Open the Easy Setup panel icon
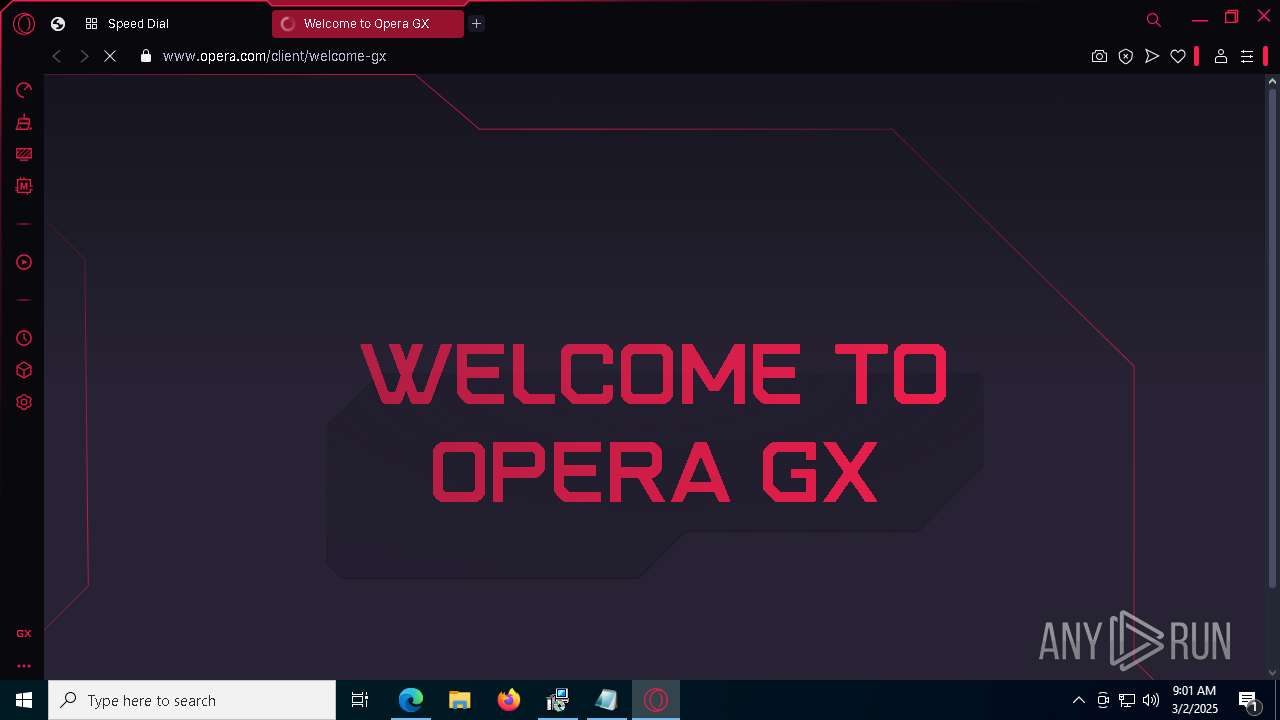This screenshot has height=720, width=1280. [1247, 57]
